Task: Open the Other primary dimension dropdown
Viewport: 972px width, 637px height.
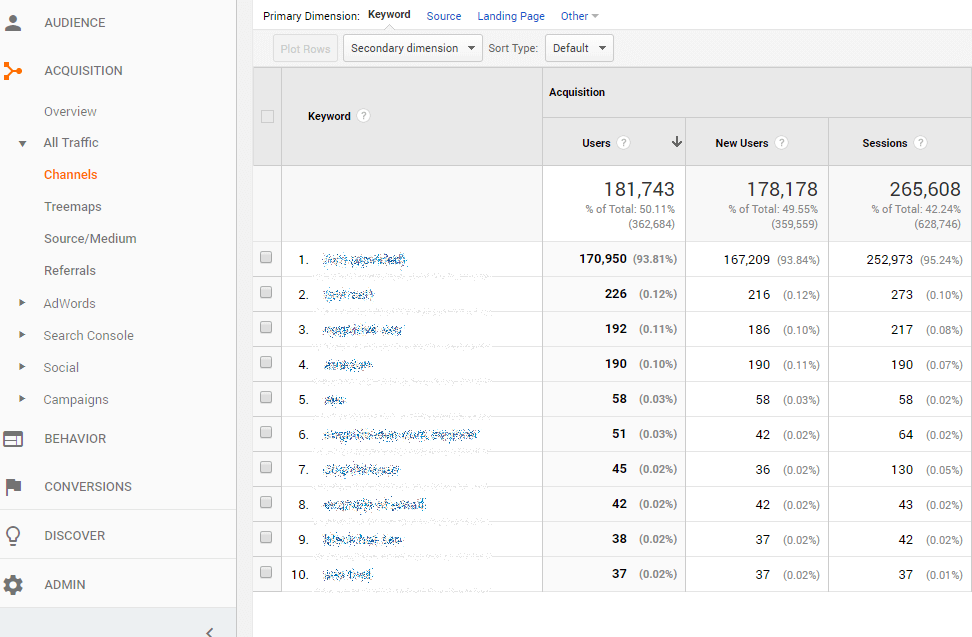Action: [580, 16]
